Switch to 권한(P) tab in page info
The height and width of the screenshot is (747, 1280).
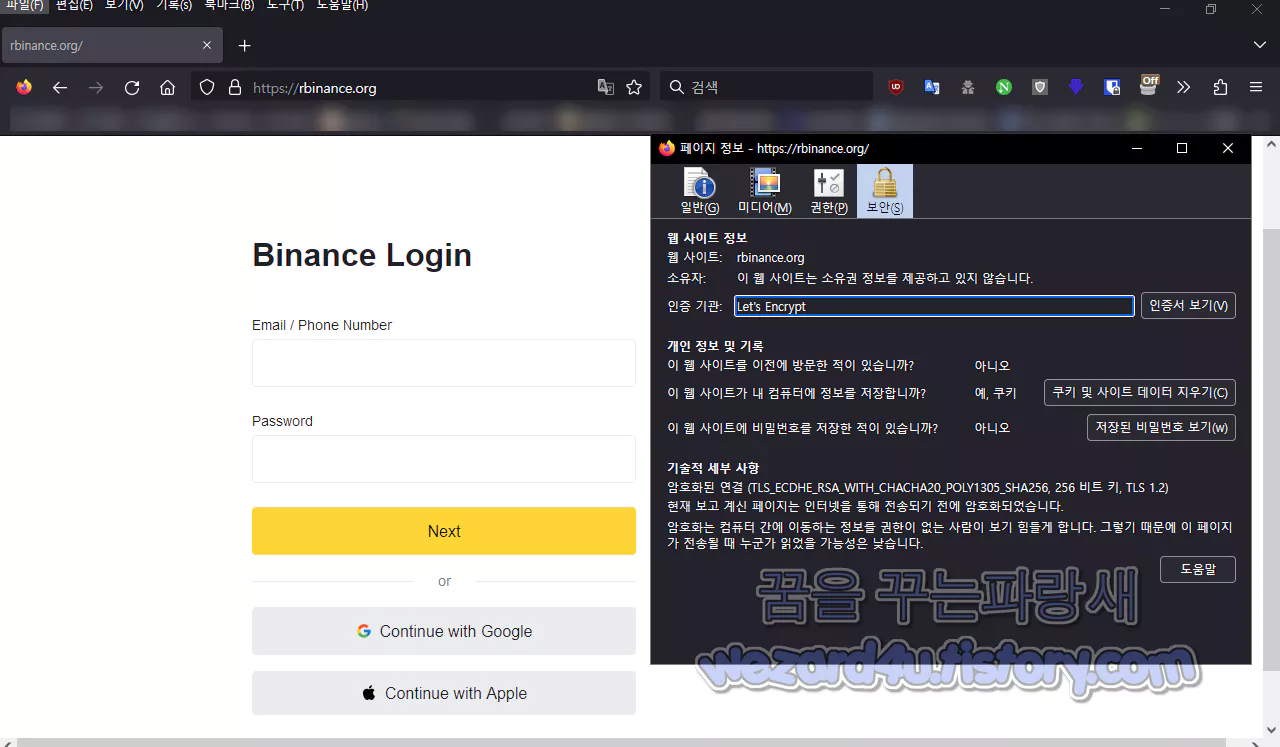tap(829, 191)
